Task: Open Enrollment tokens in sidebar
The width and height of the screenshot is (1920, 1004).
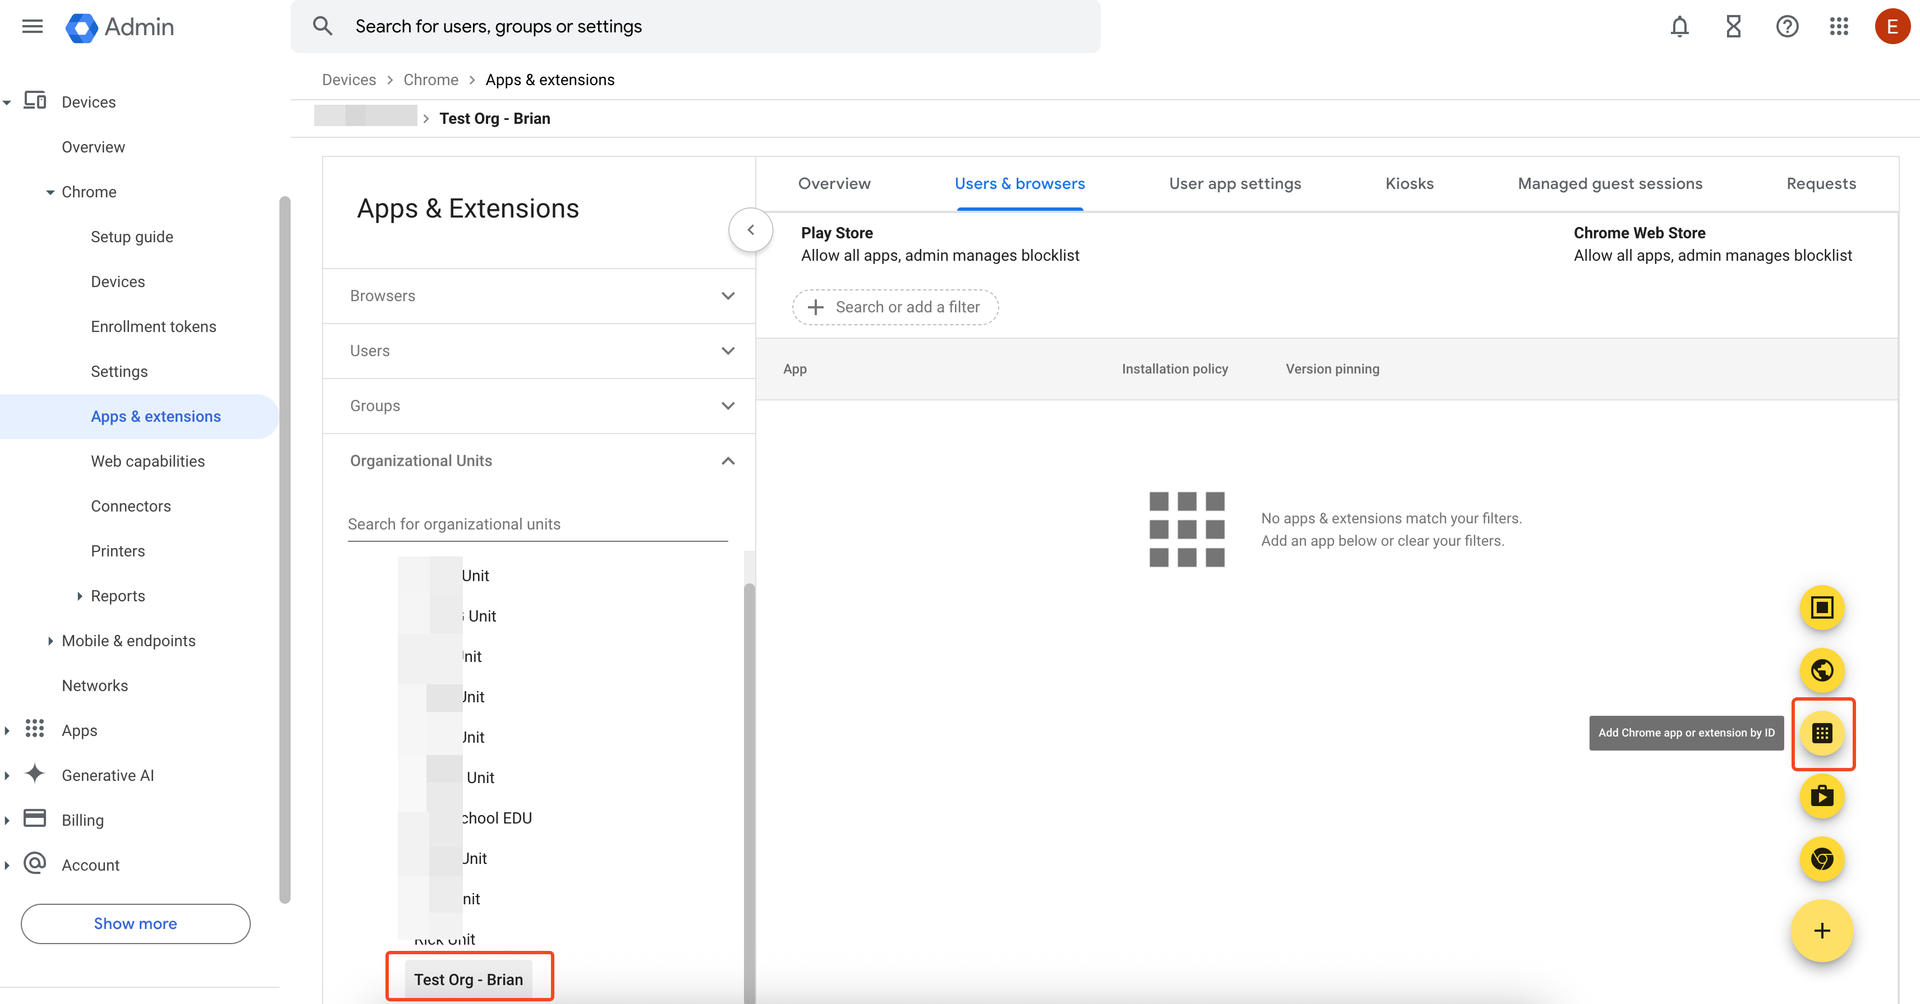Action: click(x=153, y=327)
